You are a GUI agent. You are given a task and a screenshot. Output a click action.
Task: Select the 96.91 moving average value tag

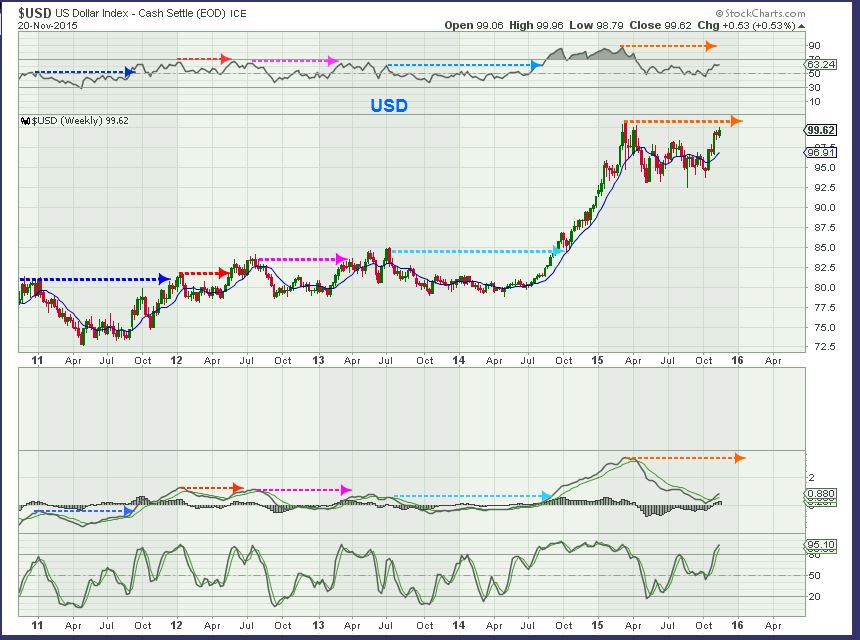point(819,153)
